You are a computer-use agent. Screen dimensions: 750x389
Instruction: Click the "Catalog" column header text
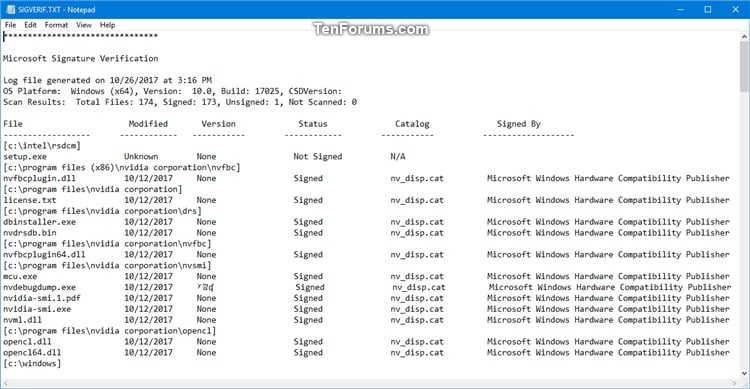[412, 124]
